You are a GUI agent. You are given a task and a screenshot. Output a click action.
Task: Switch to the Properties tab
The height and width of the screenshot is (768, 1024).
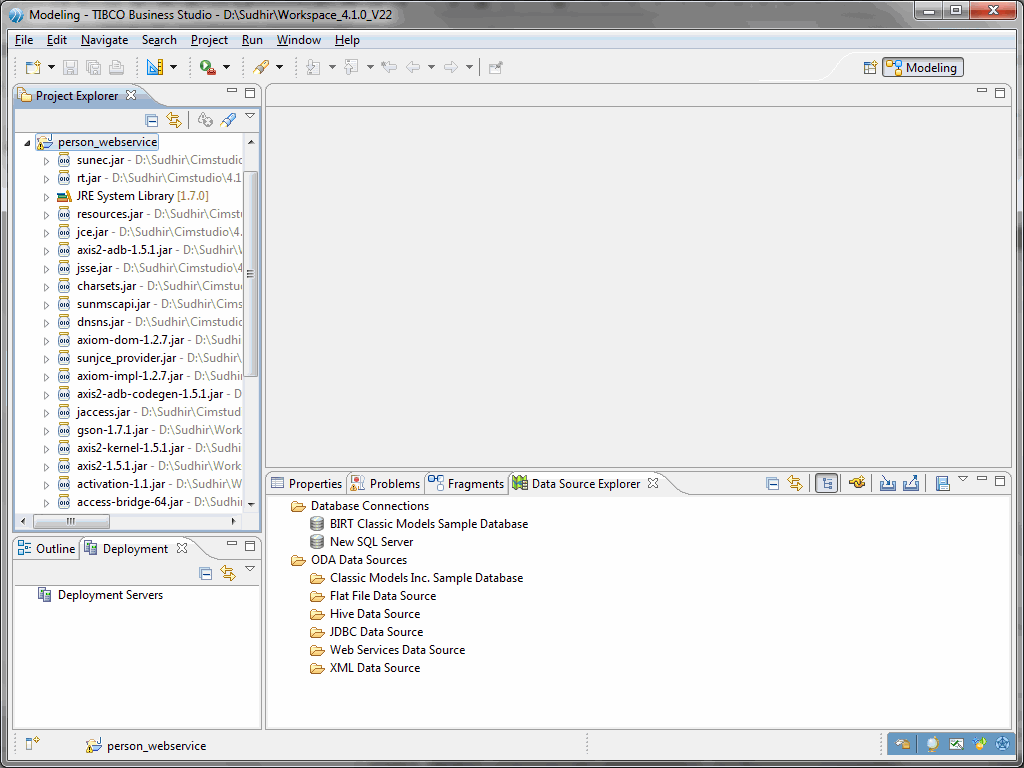point(306,483)
